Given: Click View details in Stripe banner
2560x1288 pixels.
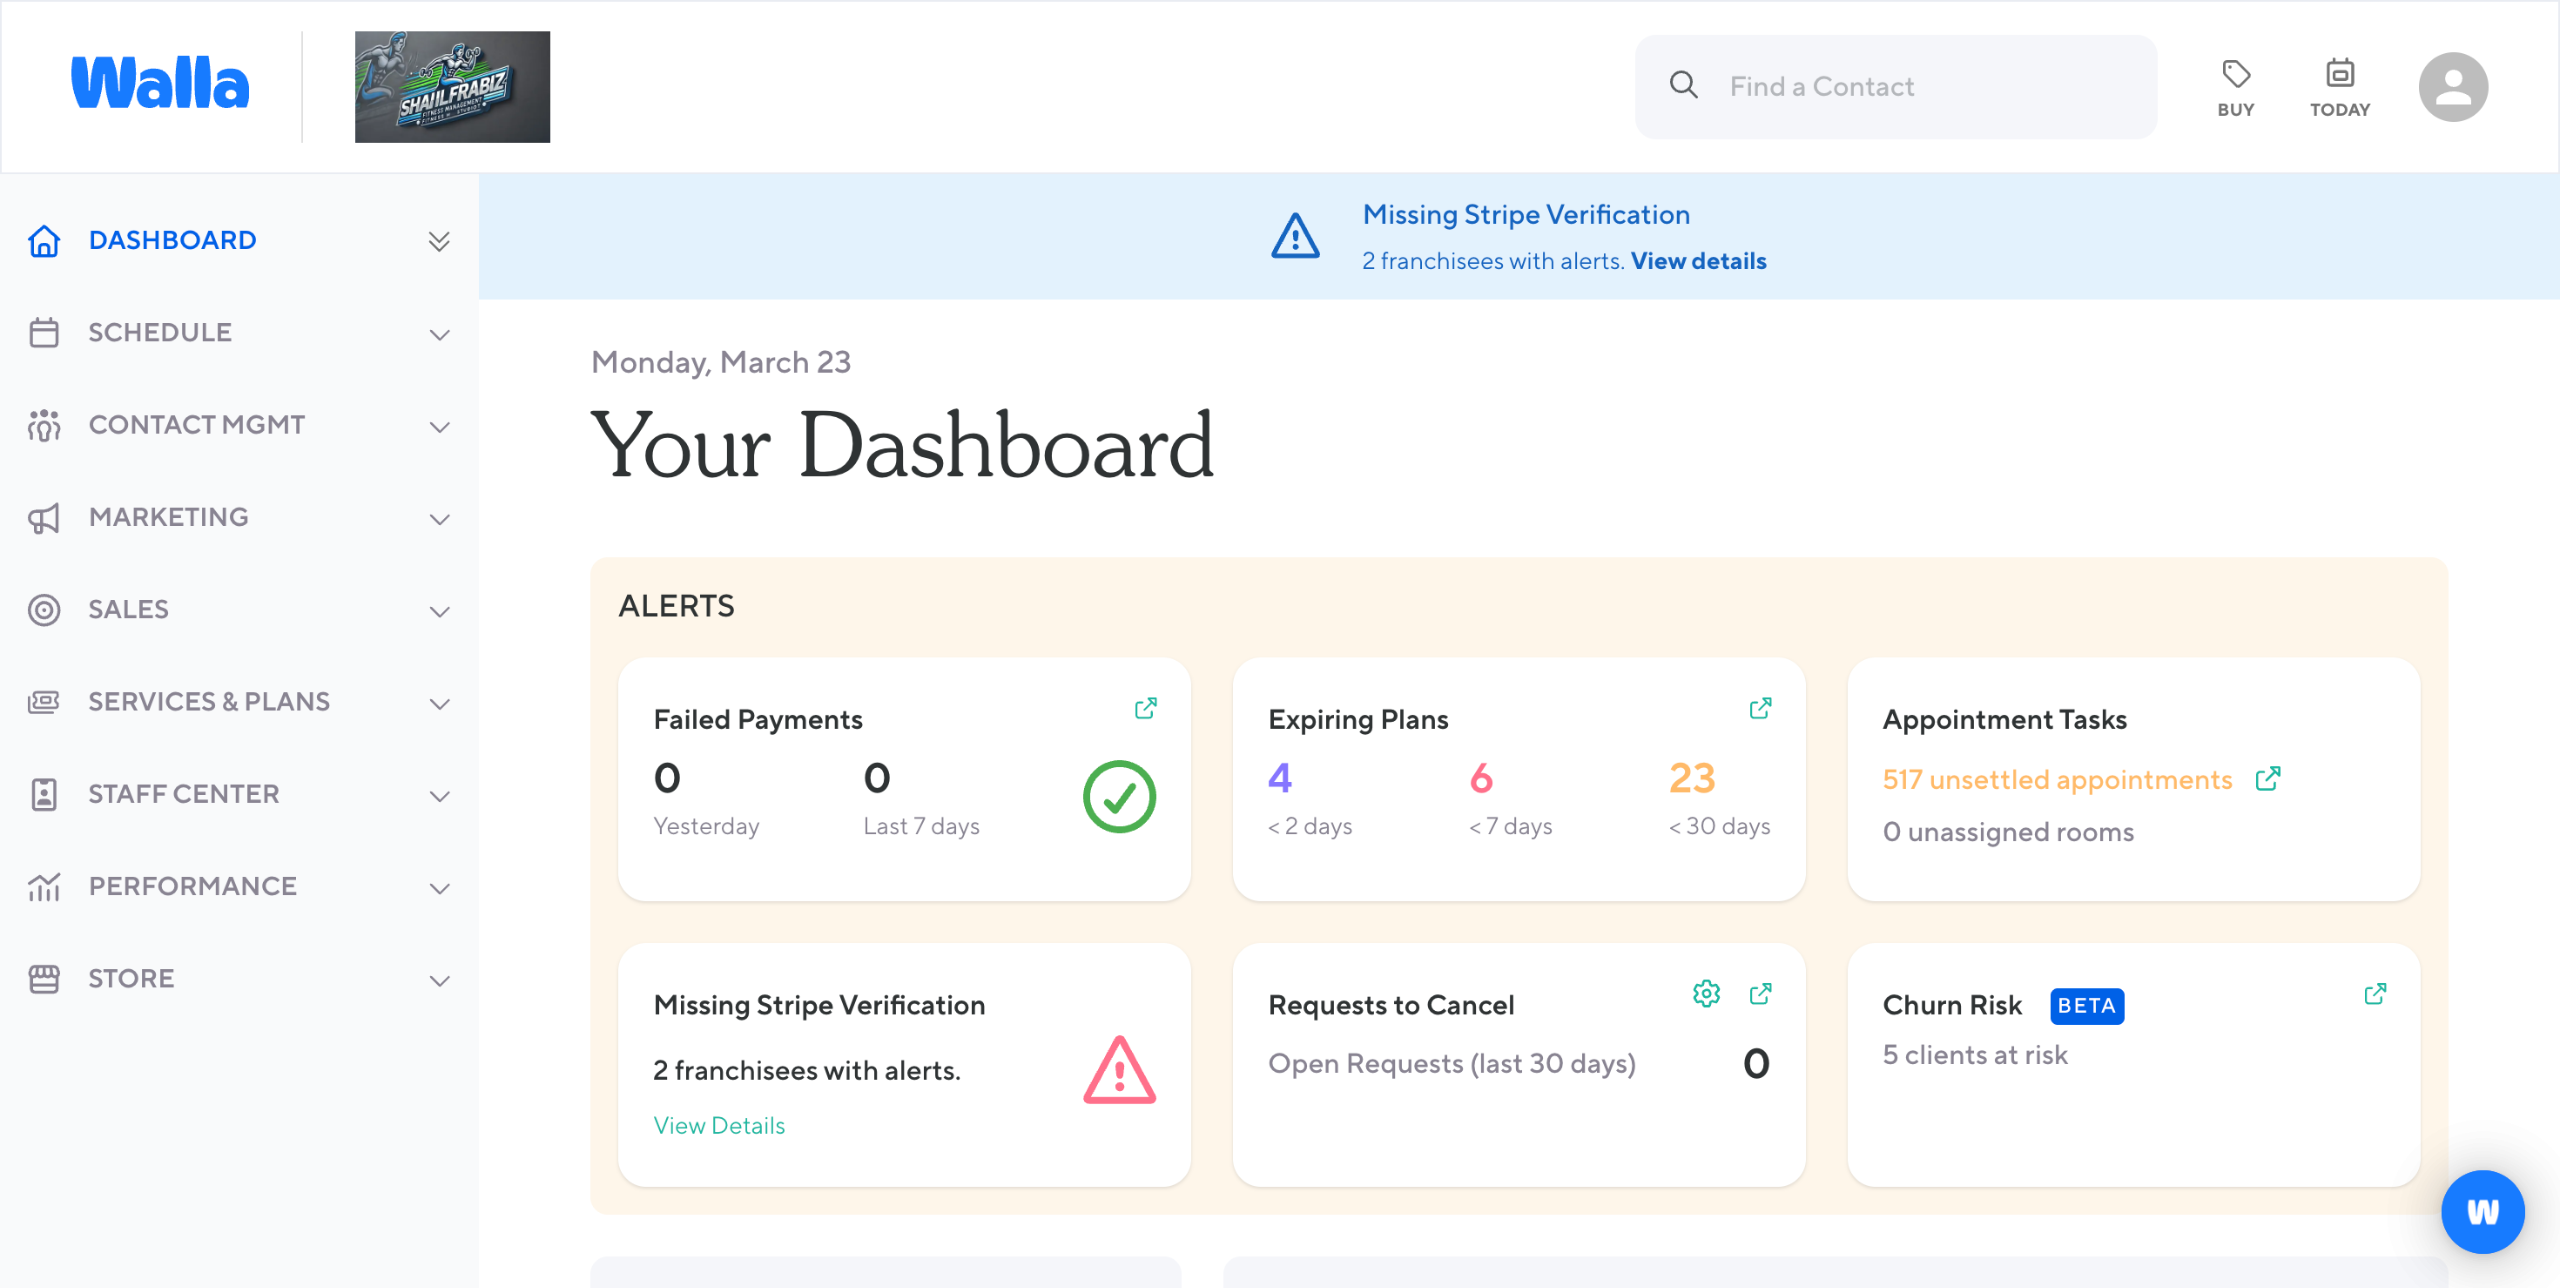Looking at the screenshot, I should [1698, 261].
